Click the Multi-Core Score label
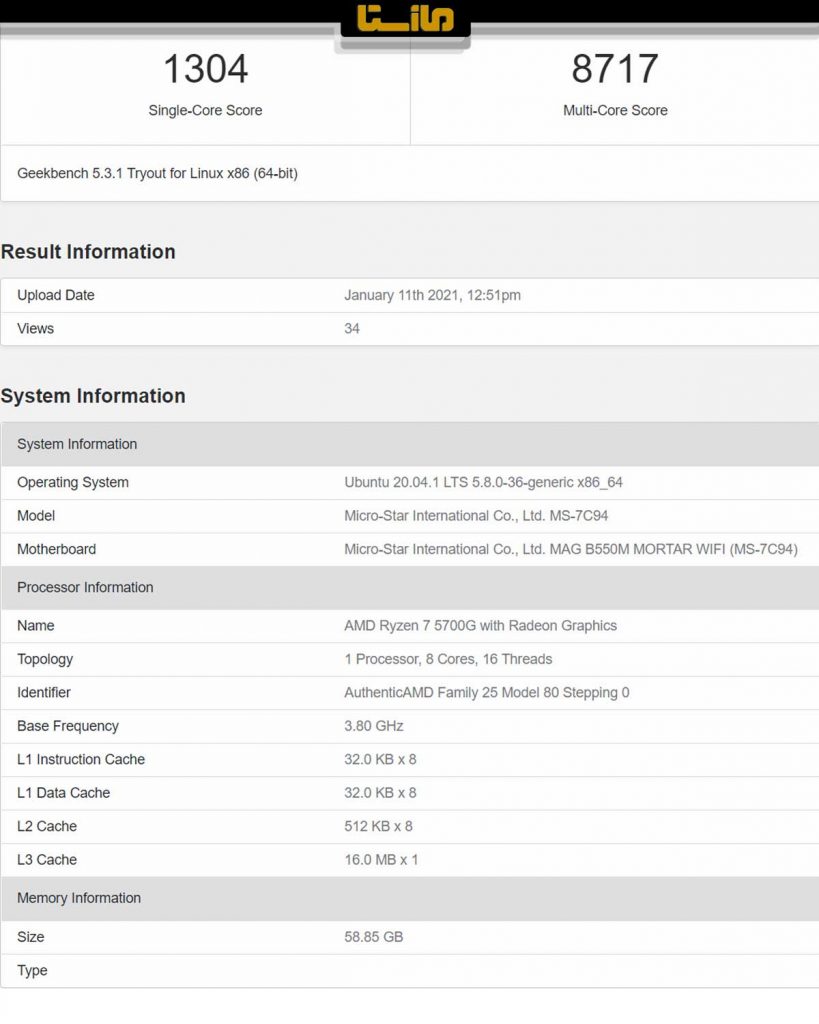The width and height of the screenshot is (819, 1024). [x=615, y=110]
